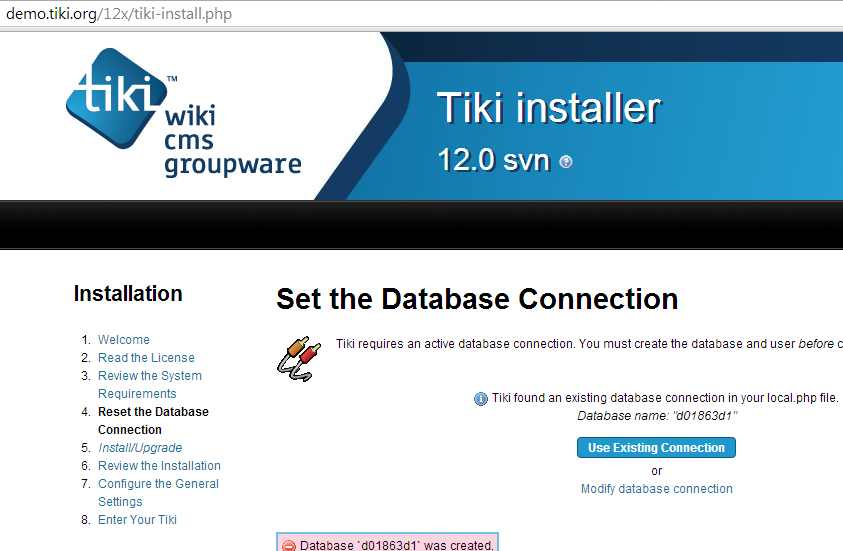Open Review the System Requirements step
The image size is (843, 551).
[150, 384]
